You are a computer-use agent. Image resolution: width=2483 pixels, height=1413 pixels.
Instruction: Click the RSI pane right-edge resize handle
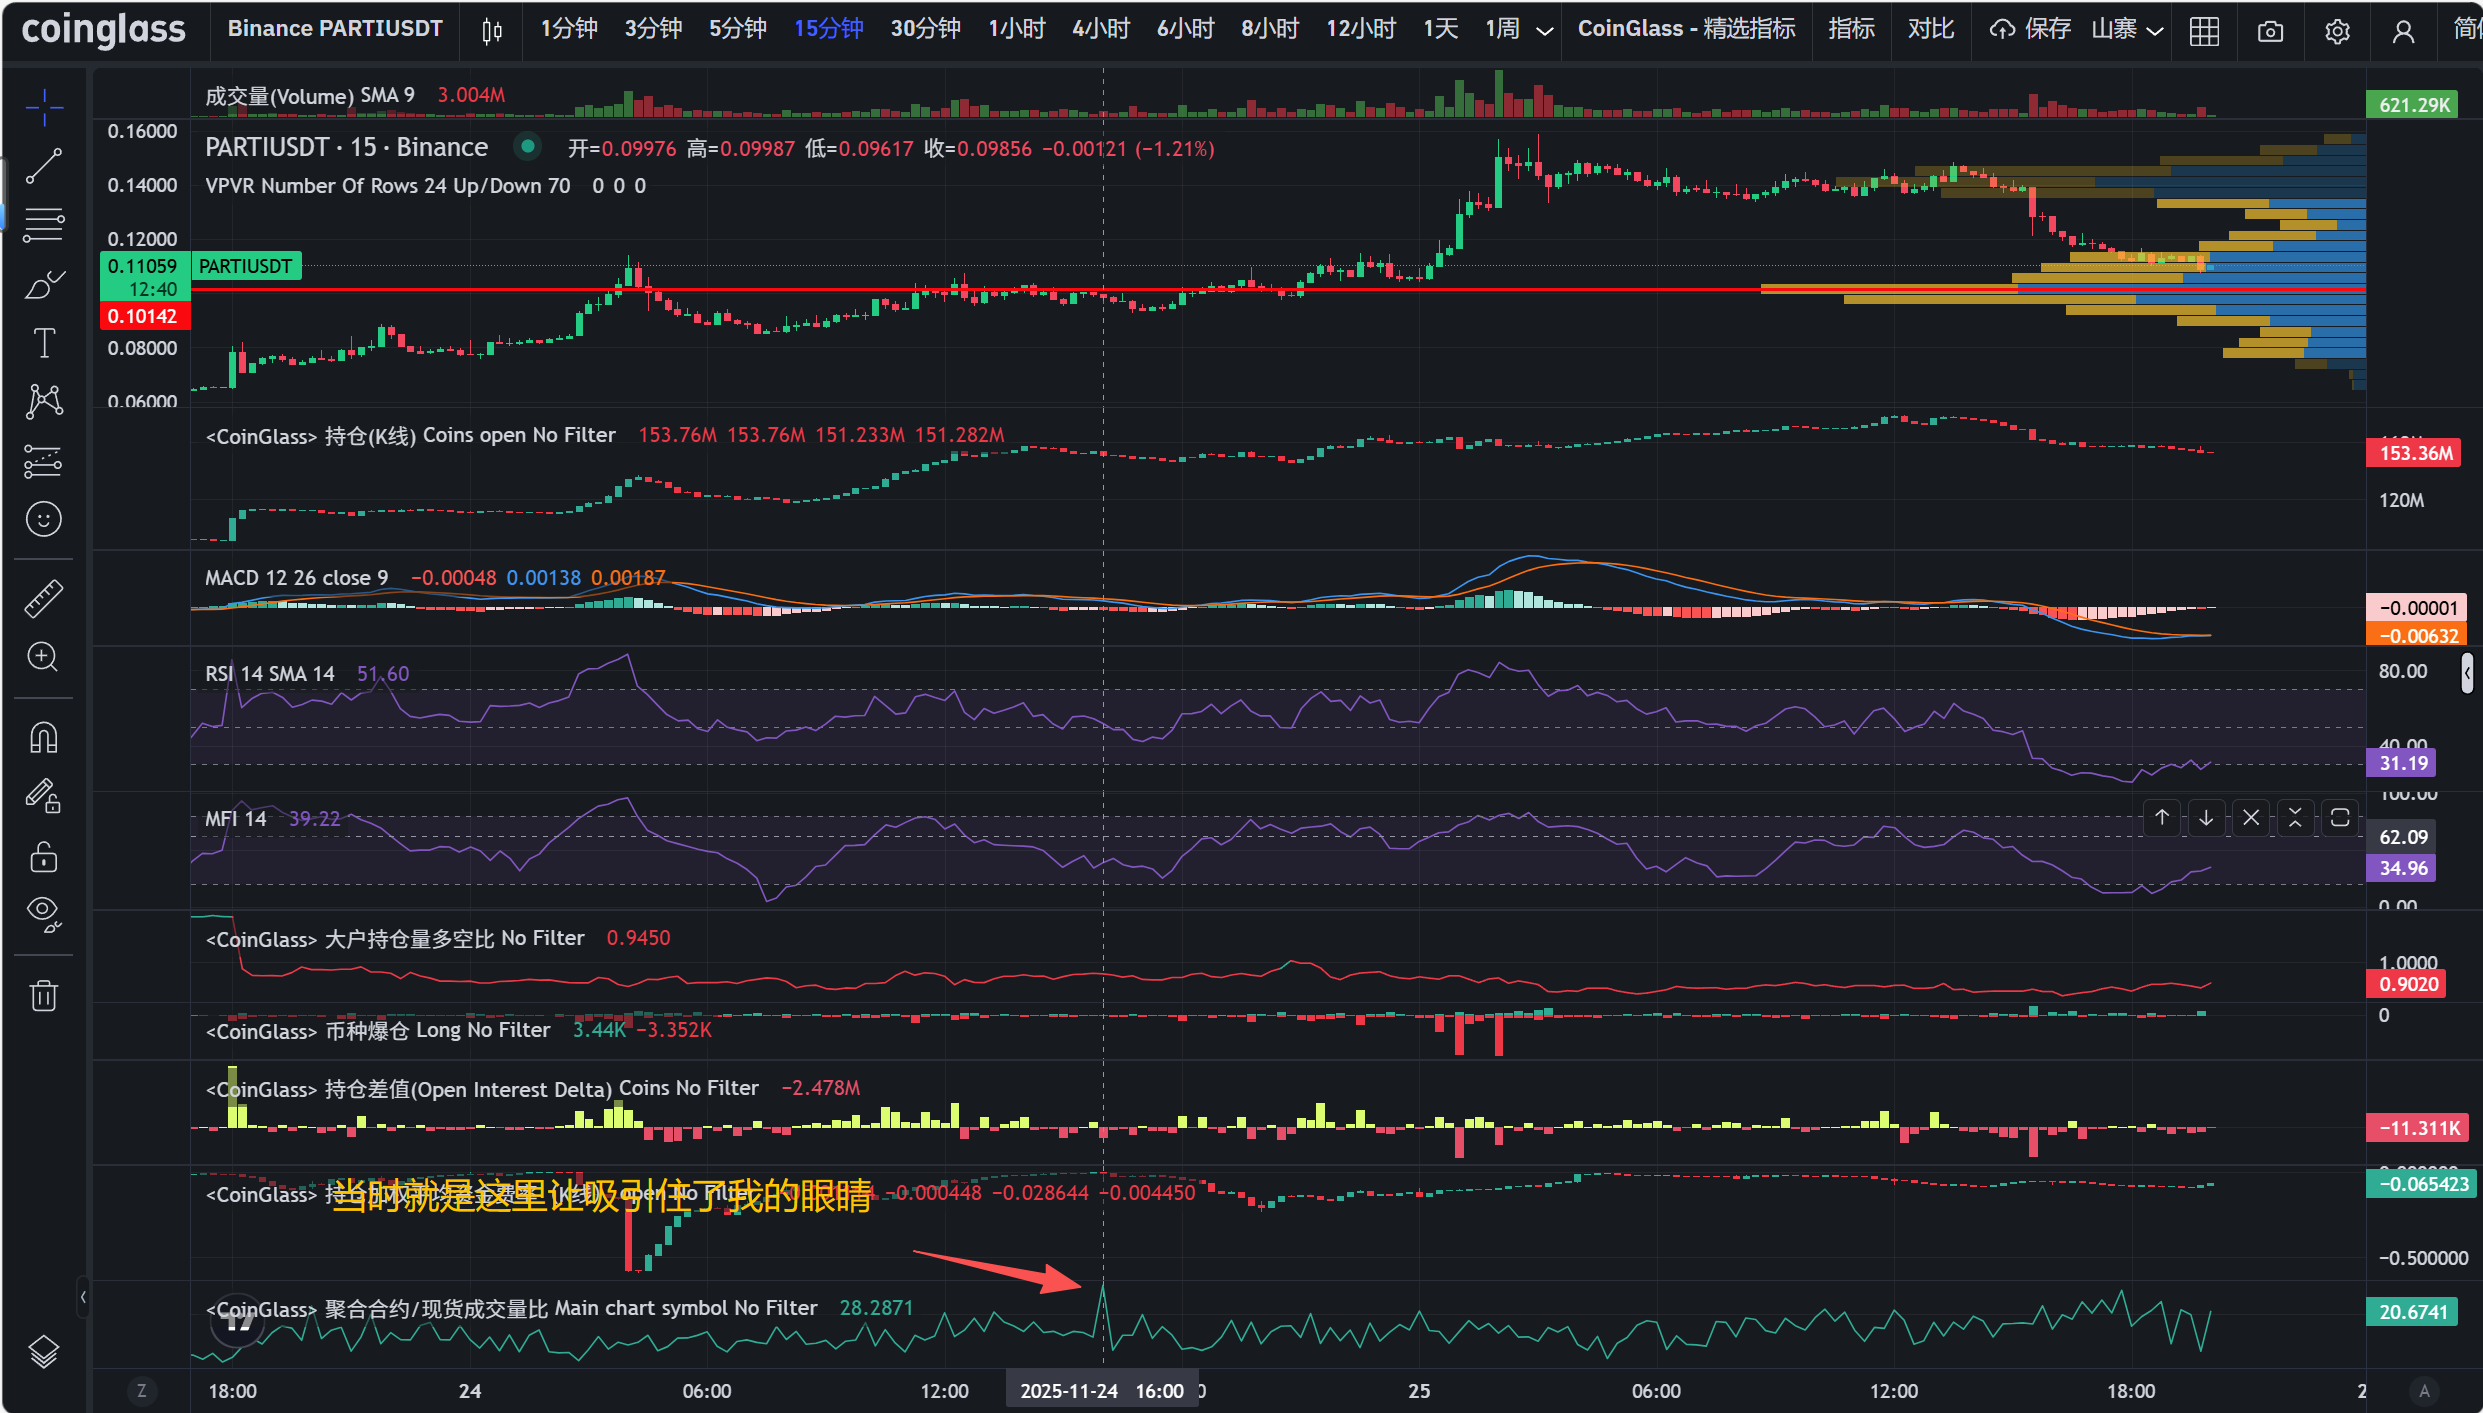pyautogui.click(x=2467, y=673)
